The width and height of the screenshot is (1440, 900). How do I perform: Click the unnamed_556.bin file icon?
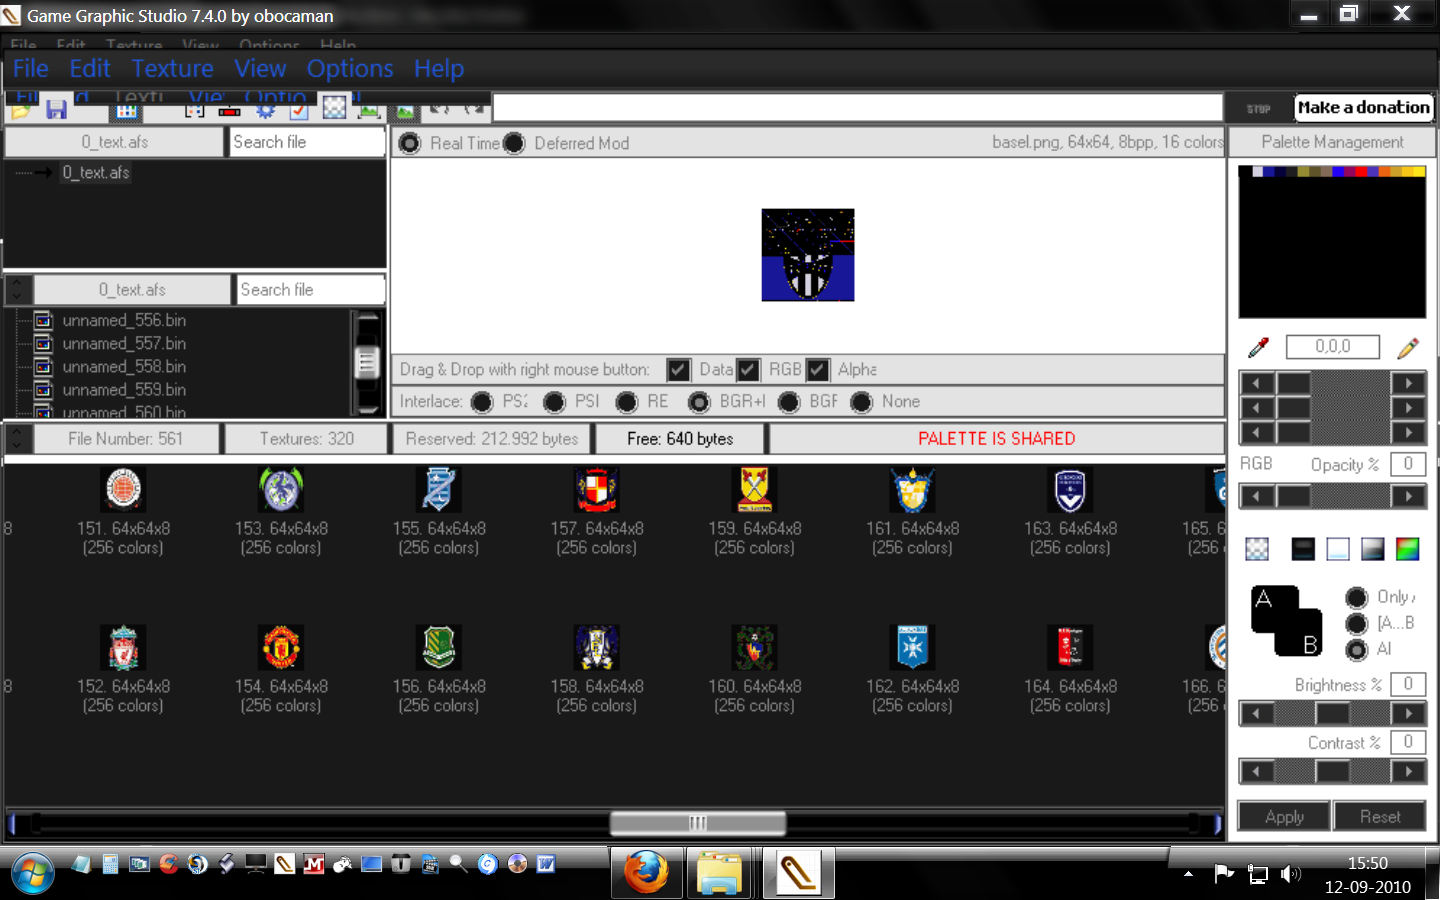click(43, 320)
